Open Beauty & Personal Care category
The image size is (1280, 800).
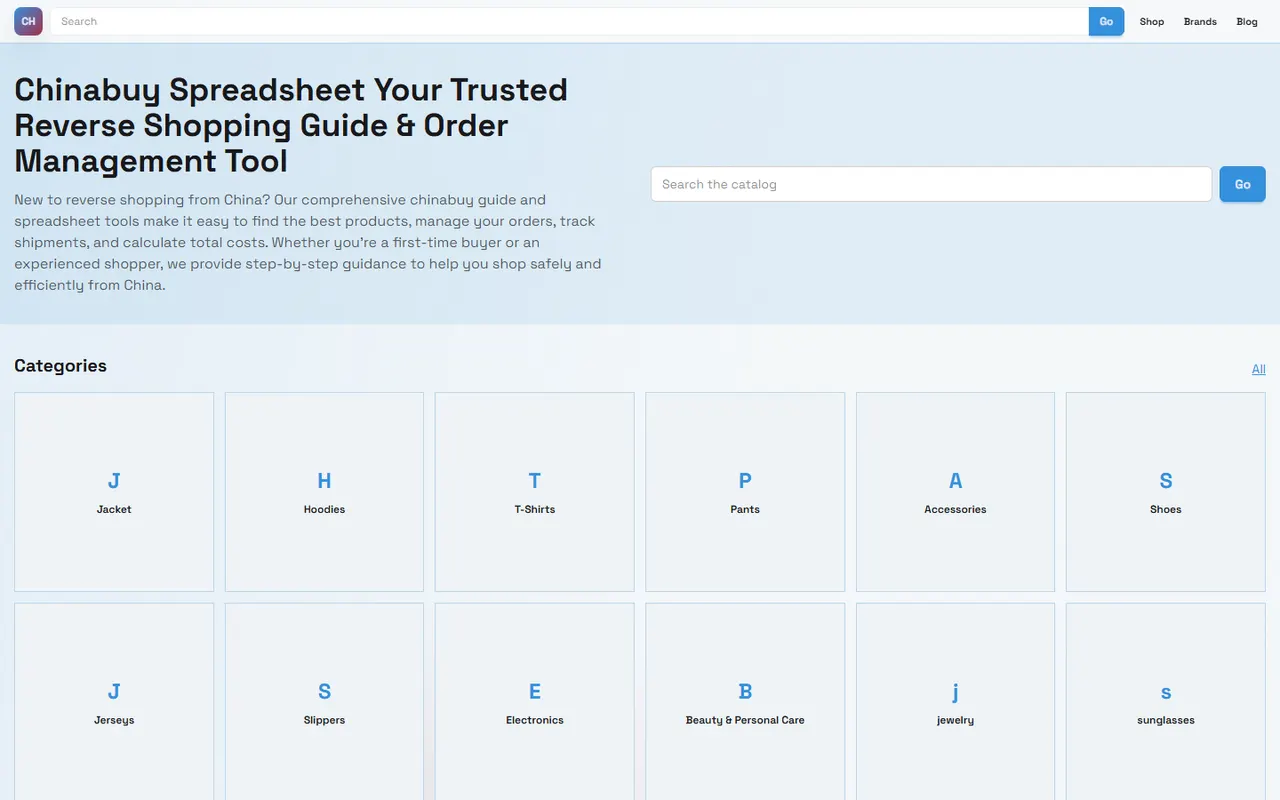tap(745, 701)
